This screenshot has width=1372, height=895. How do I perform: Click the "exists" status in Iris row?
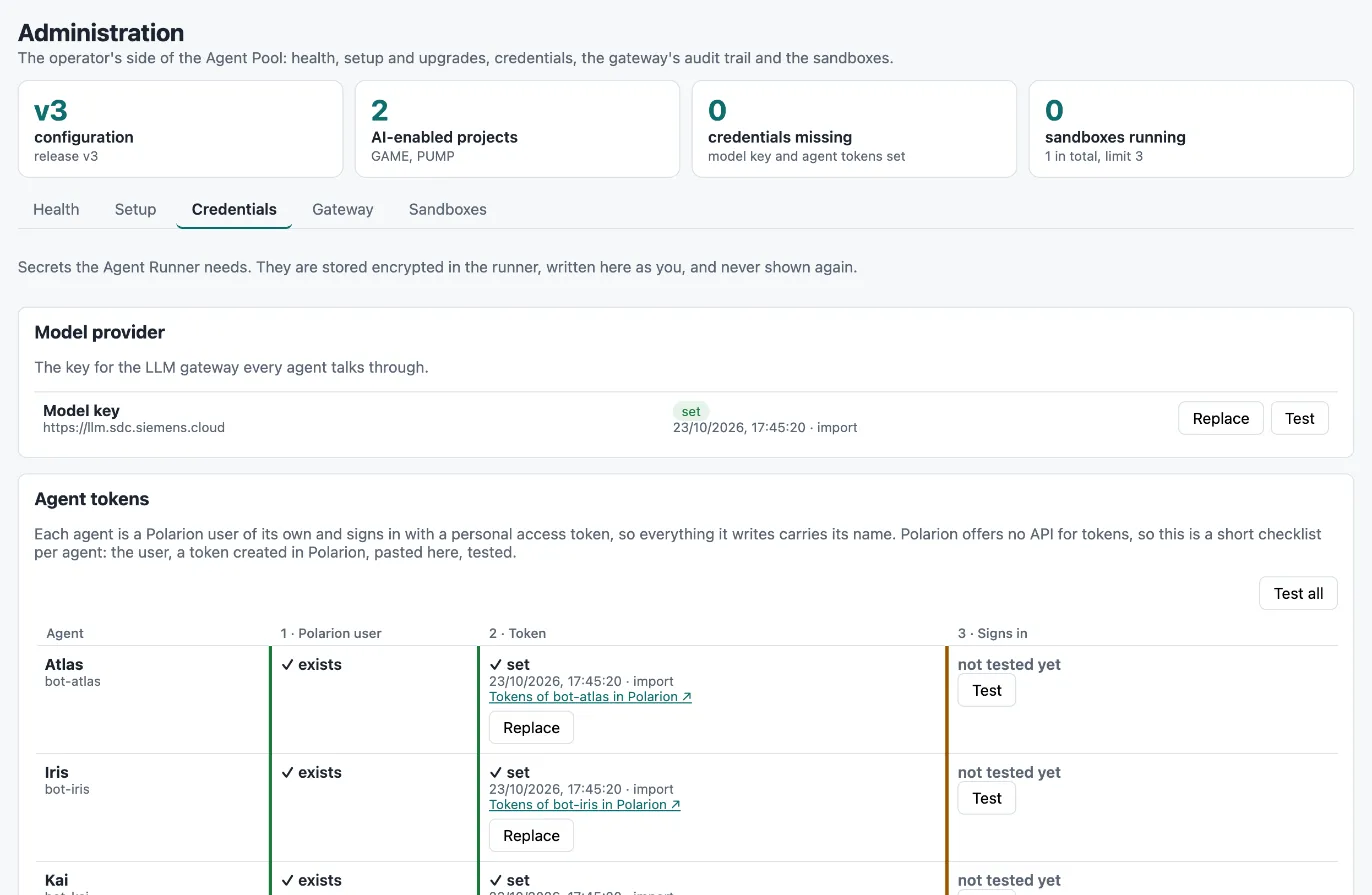pyautogui.click(x=311, y=772)
